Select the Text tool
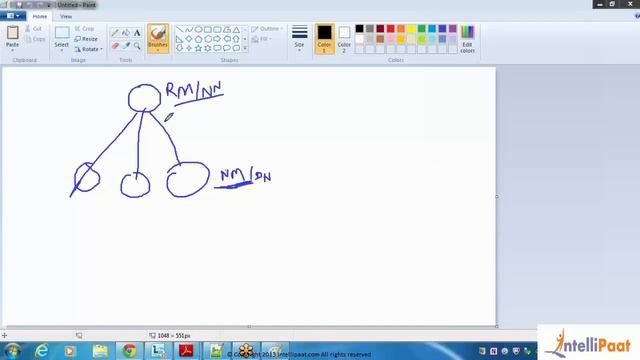The height and width of the screenshot is (360, 640). 137,33
